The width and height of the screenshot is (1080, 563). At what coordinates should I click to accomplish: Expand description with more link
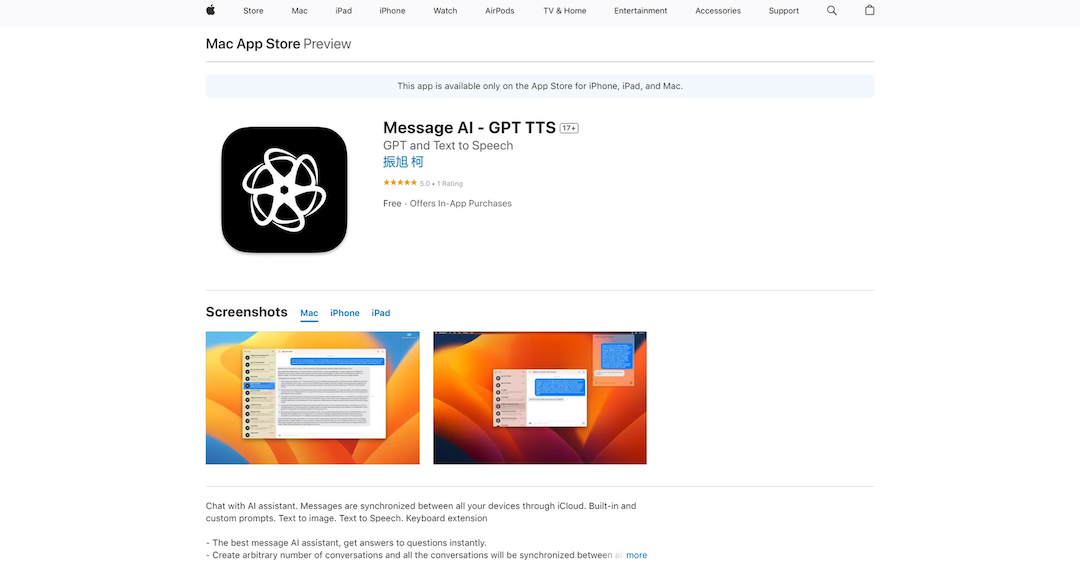pyautogui.click(x=636, y=555)
